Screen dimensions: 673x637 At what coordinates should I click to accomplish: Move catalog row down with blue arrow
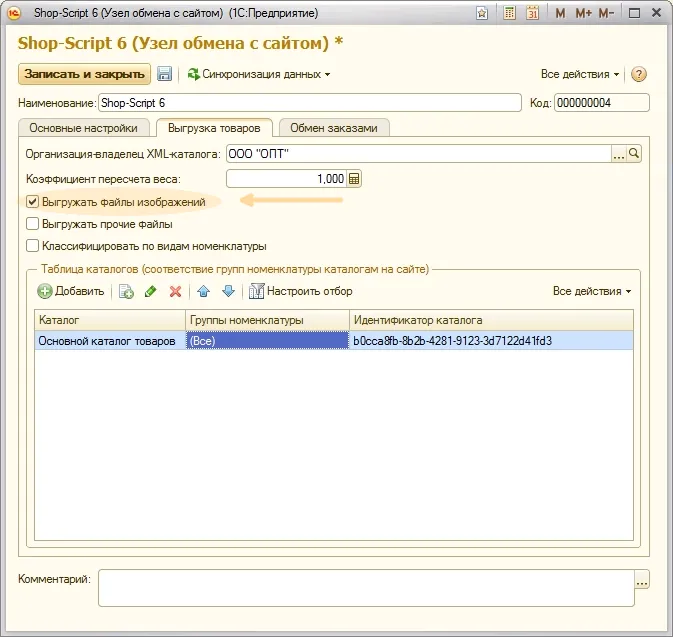tap(228, 291)
